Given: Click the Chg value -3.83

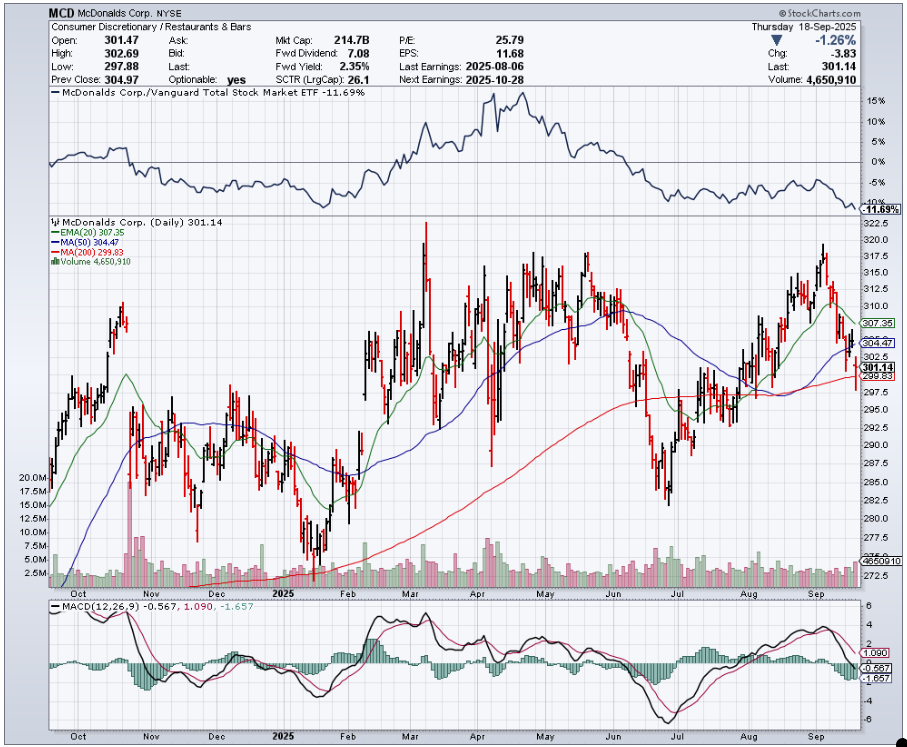Looking at the screenshot, I should 843,54.
